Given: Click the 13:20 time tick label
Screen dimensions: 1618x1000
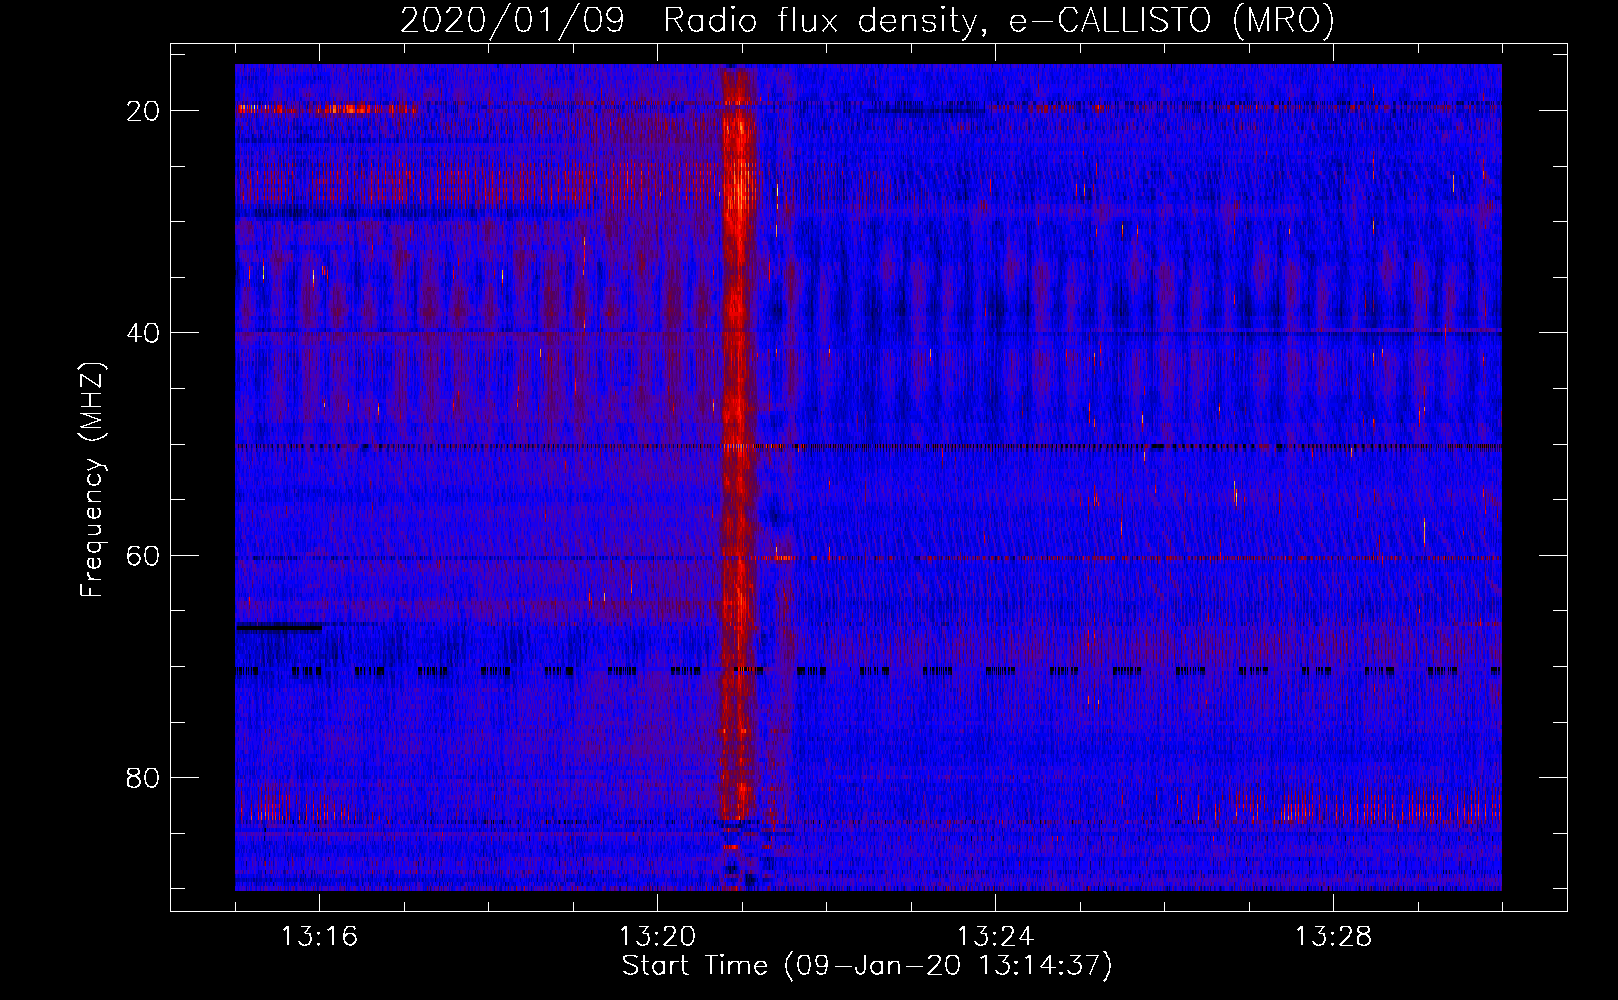Looking at the screenshot, I should coord(657,937).
